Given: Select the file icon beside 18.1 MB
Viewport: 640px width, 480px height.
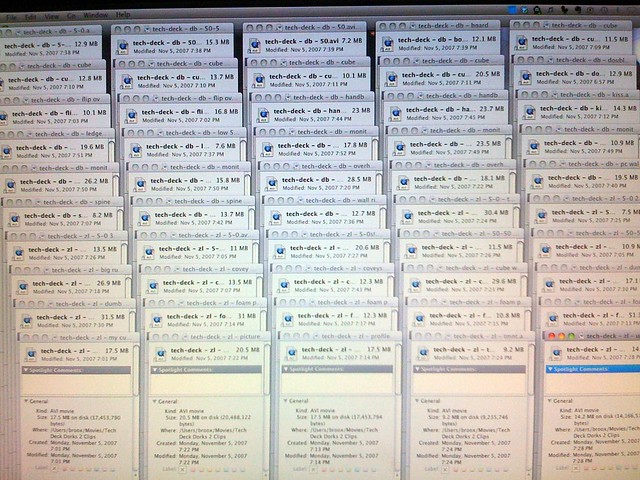Looking at the screenshot, I should [x=403, y=182].
